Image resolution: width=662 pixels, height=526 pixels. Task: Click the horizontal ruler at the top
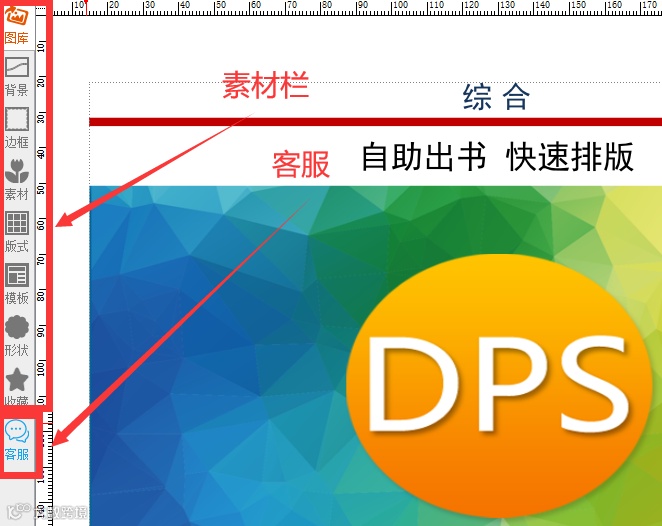point(357,8)
